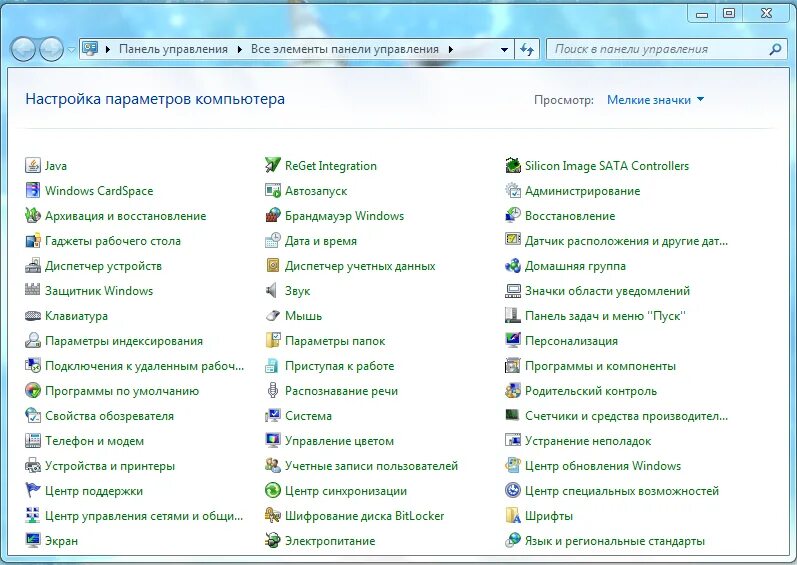Viewport: 797px width, 565px height.
Task: Open the Мышь mouse icon
Action: click(x=273, y=316)
